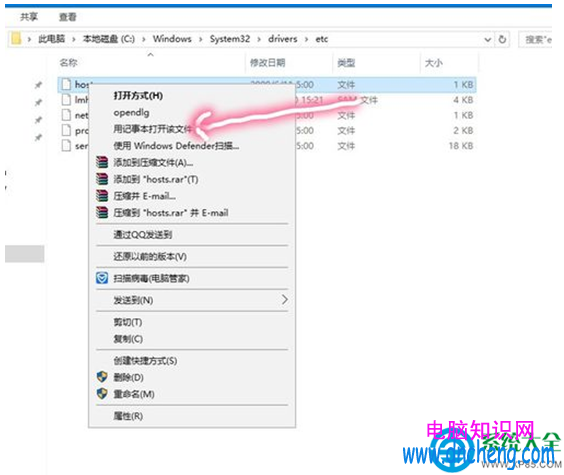The image size is (564, 475).
Task: Choose 用记事本打开该文件
Action: coord(153,129)
